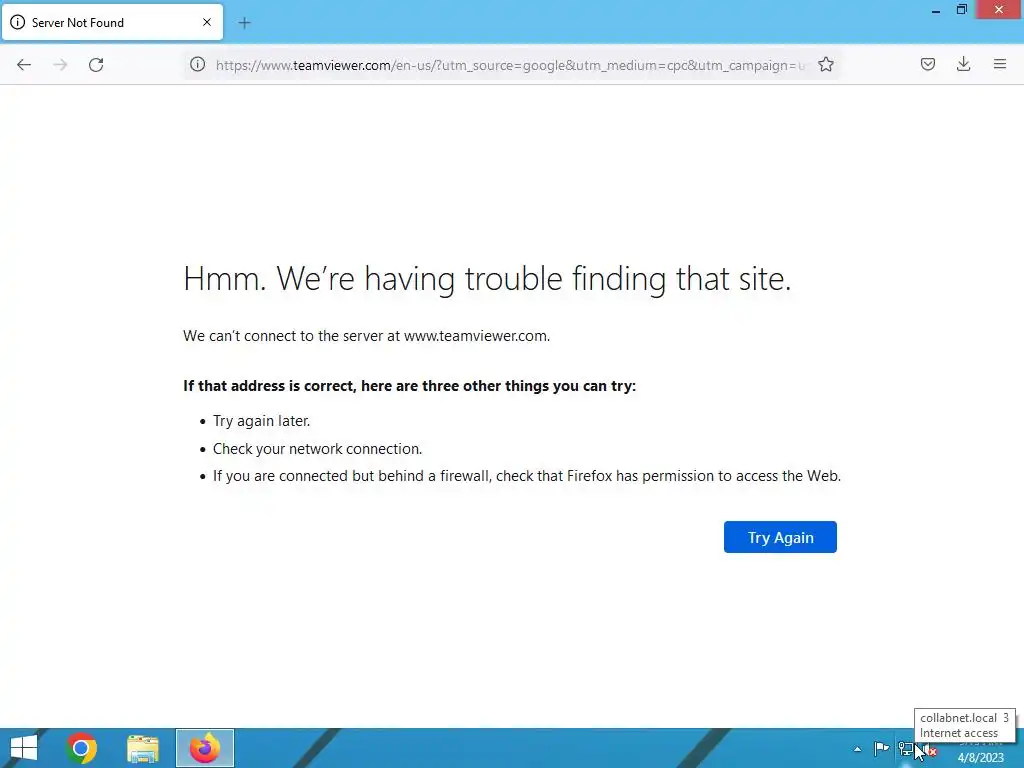This screenshot has height=768, width=1024.
Task: Open File Explorer from taskbar
Action: (142, 748)
